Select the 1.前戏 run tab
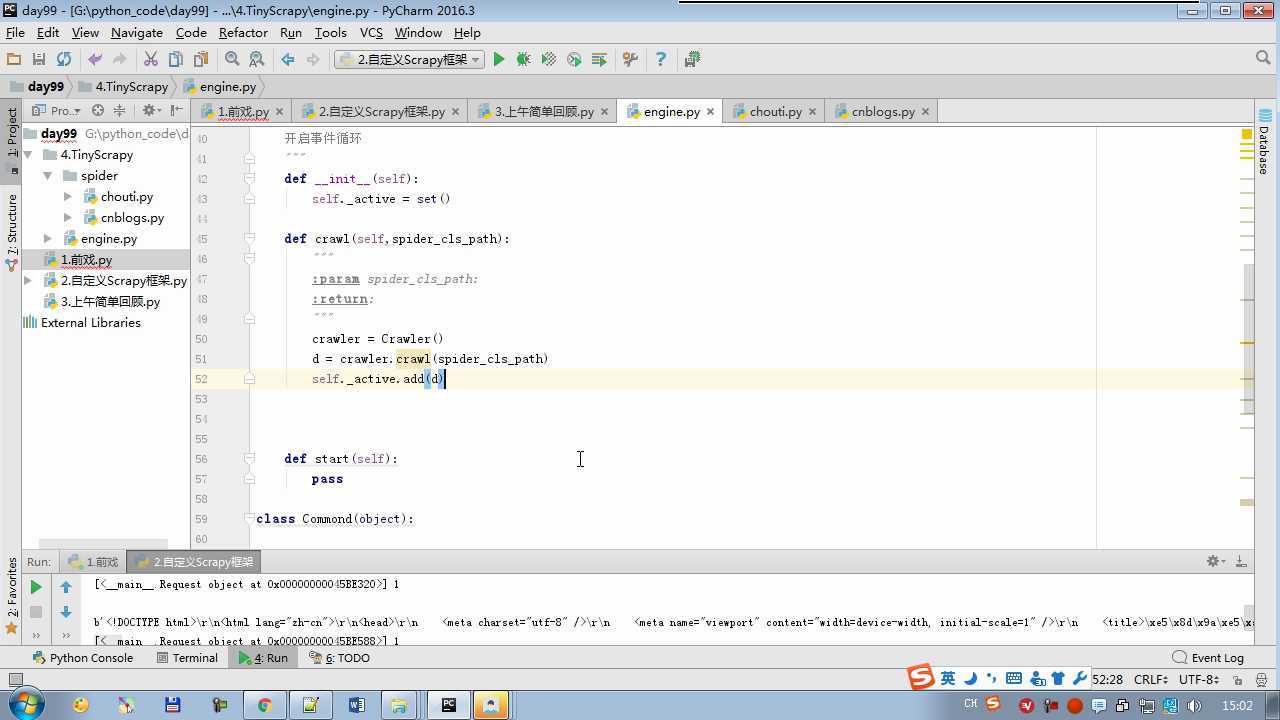Image resolution: width=1280 pixels, height=720 pixels. 95,562
